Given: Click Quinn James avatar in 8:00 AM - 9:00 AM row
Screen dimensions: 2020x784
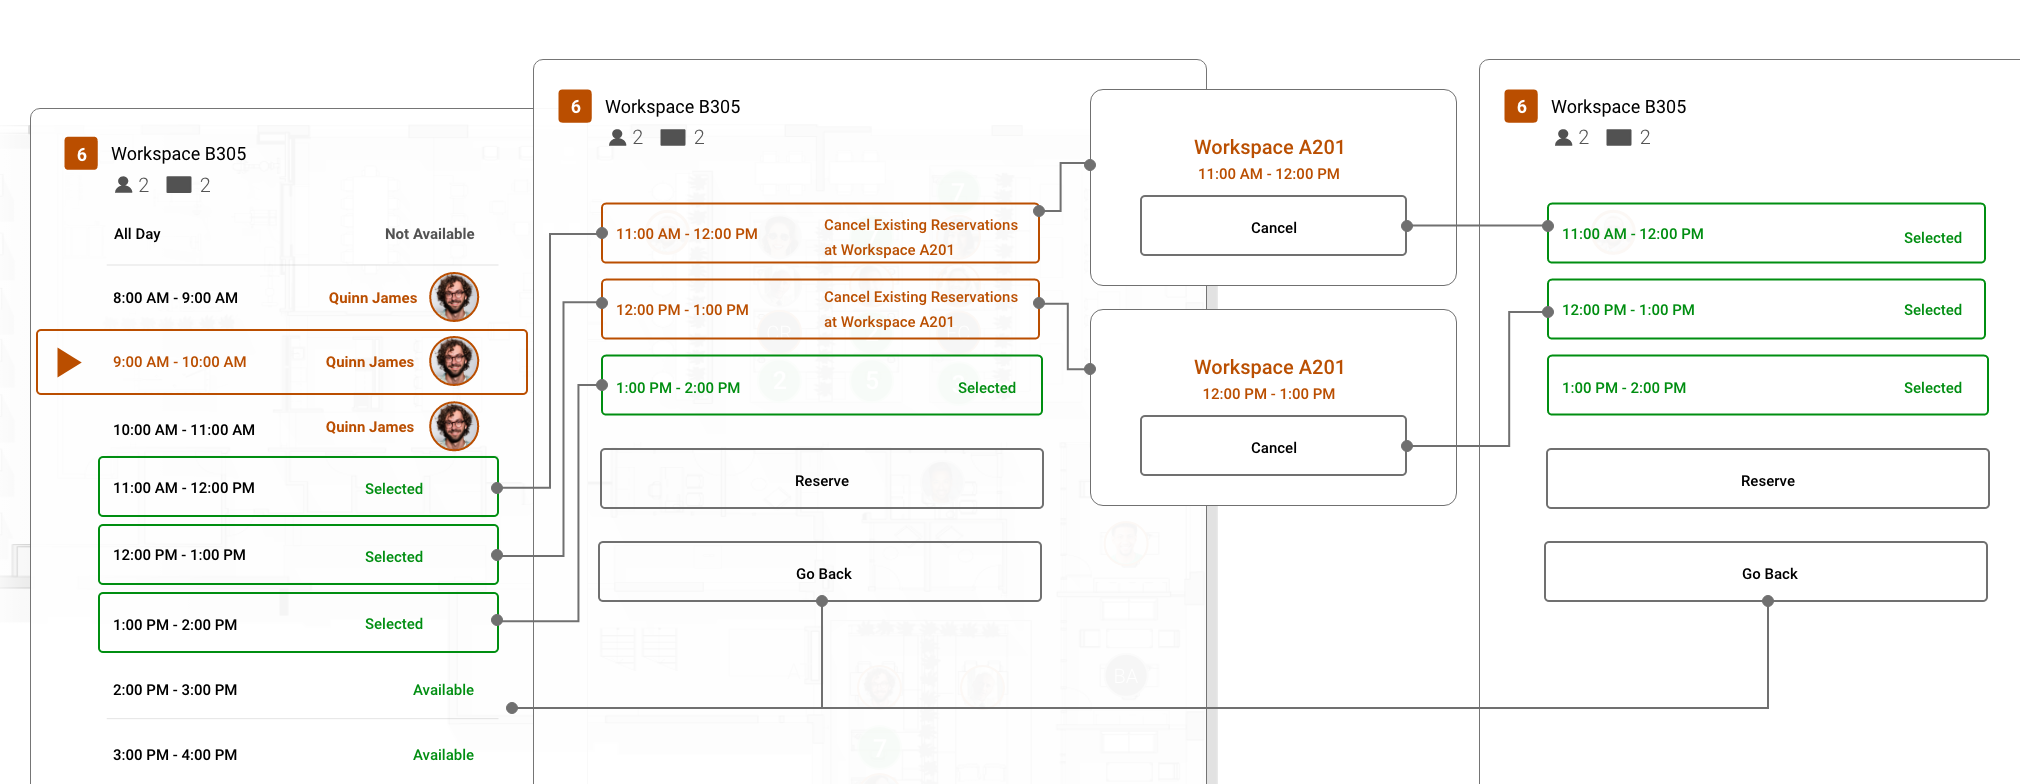Looking at the screenshot, I should coord(454,297).
